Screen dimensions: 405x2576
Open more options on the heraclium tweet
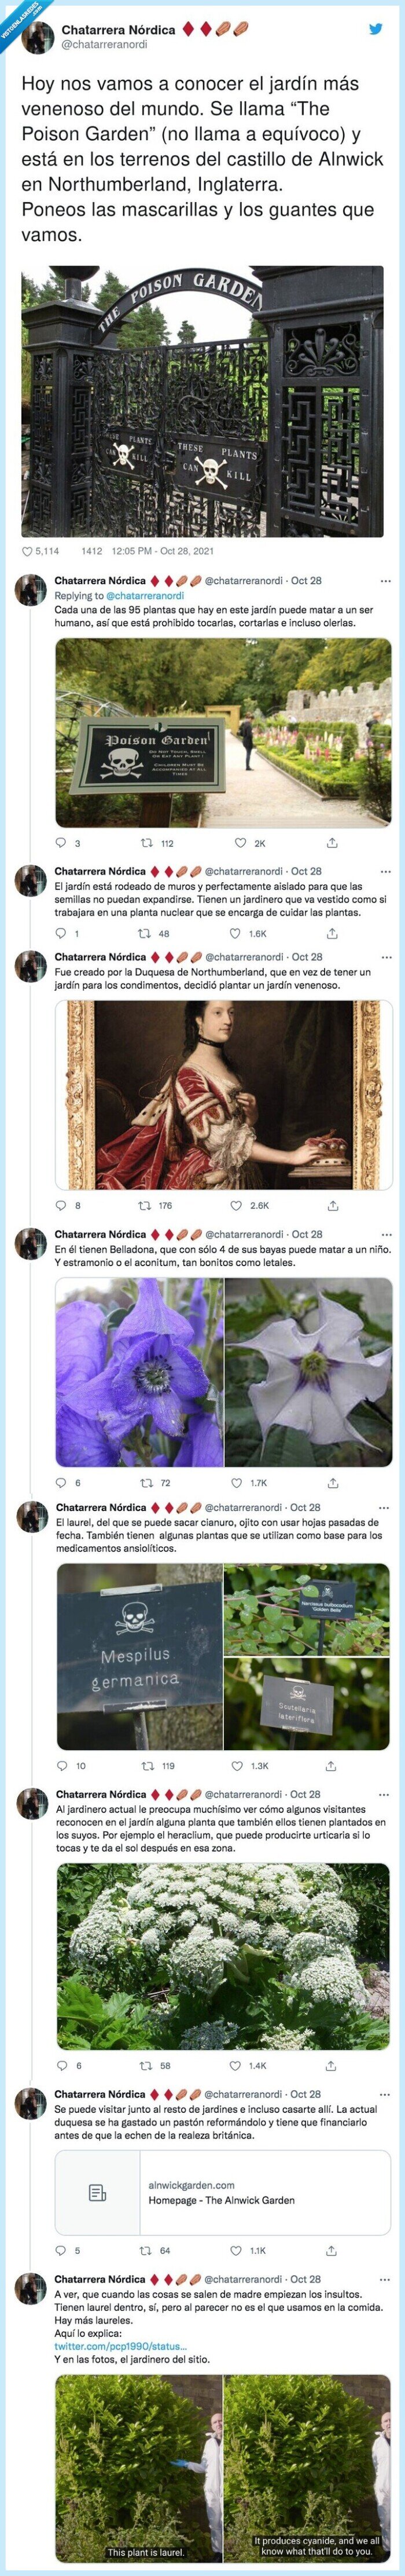[x=385, y=1795]
